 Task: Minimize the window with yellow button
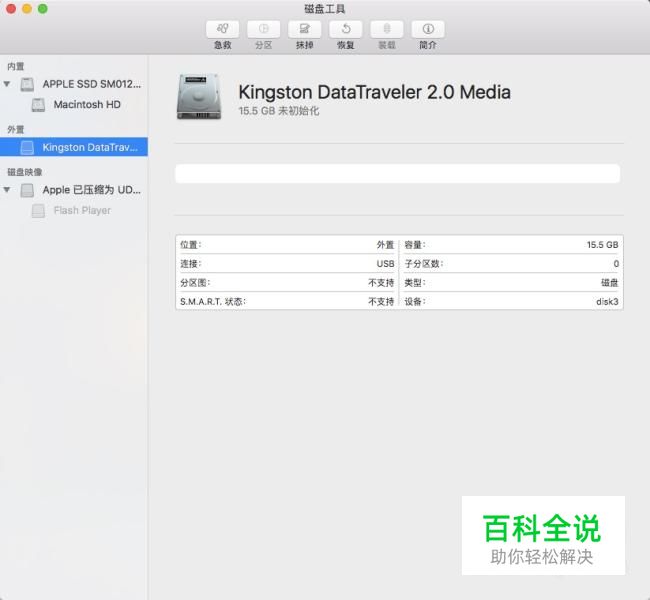pos(27,9)
